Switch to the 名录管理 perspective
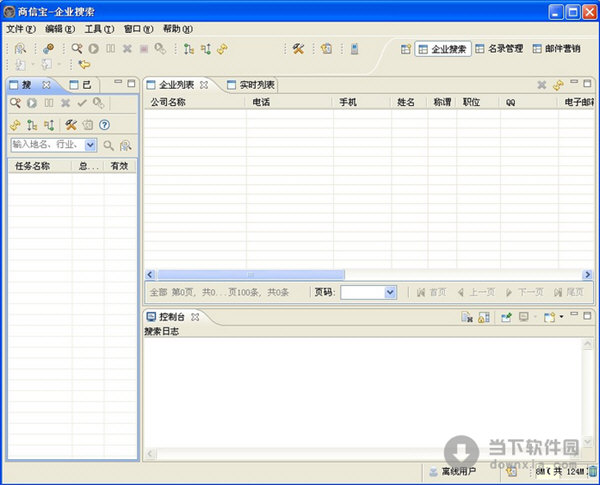Viewport: 600px width, 485px height. (499, 49)
